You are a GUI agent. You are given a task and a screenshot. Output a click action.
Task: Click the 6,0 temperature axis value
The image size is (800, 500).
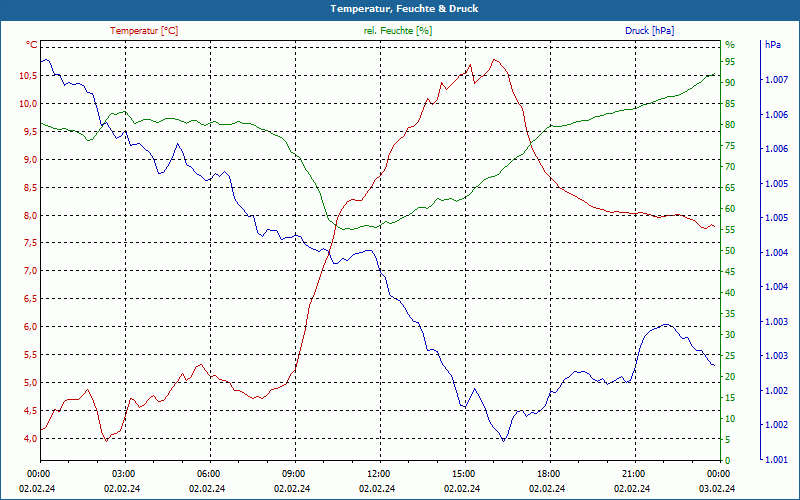tap(31, 327)
